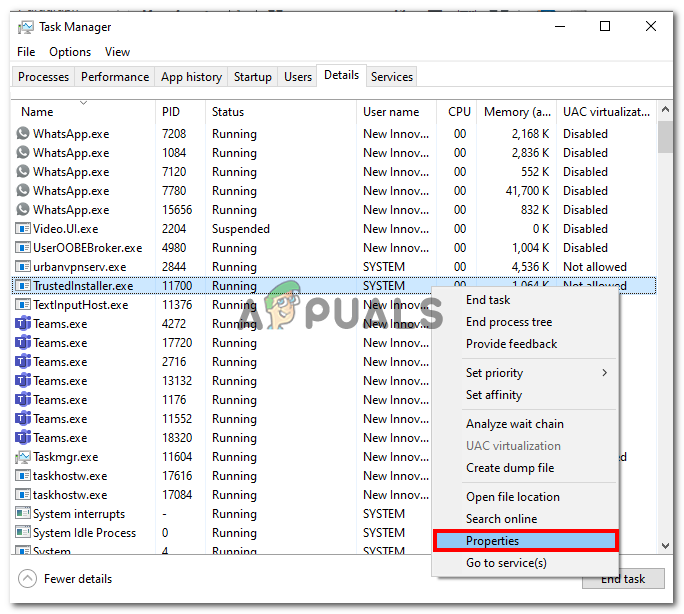The image size is (684, 614).
Task: Click the UserOOBEBroker.exe process icon
Action: (23, 248)
